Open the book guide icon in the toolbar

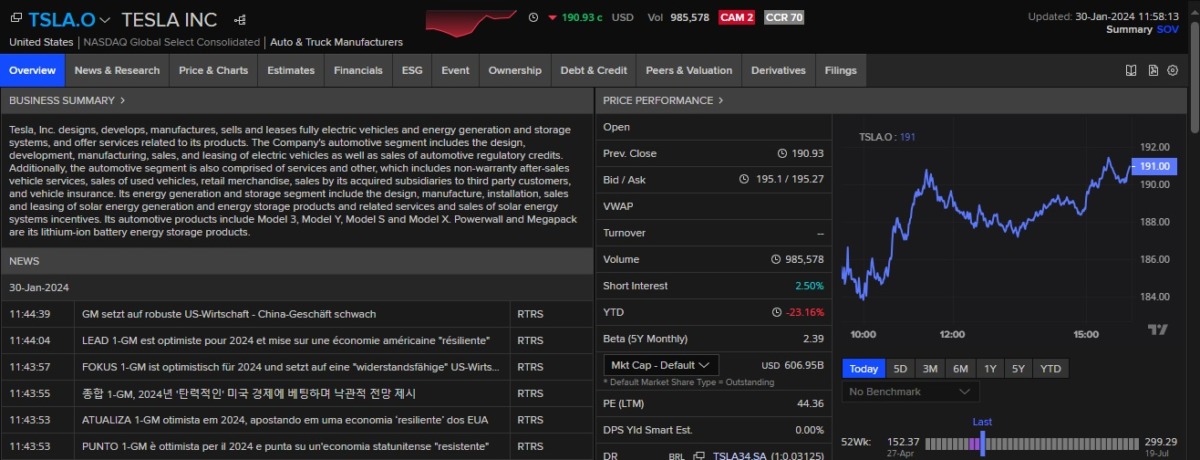1131,70
